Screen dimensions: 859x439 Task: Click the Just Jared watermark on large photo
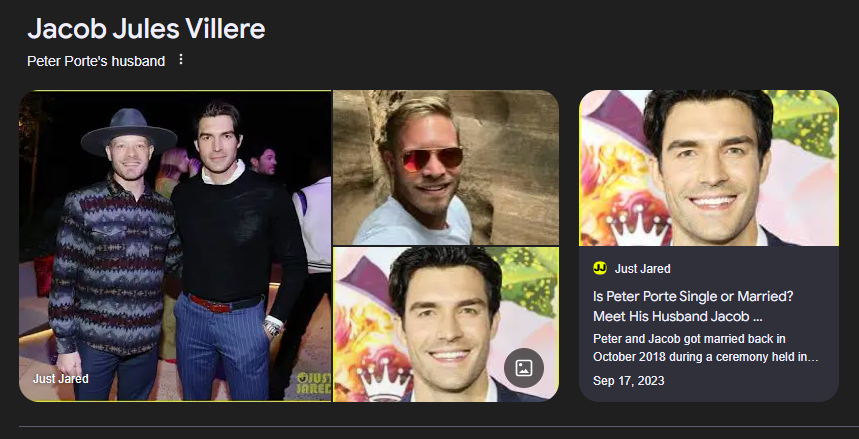pyautogui.click(x=314, y=383)
